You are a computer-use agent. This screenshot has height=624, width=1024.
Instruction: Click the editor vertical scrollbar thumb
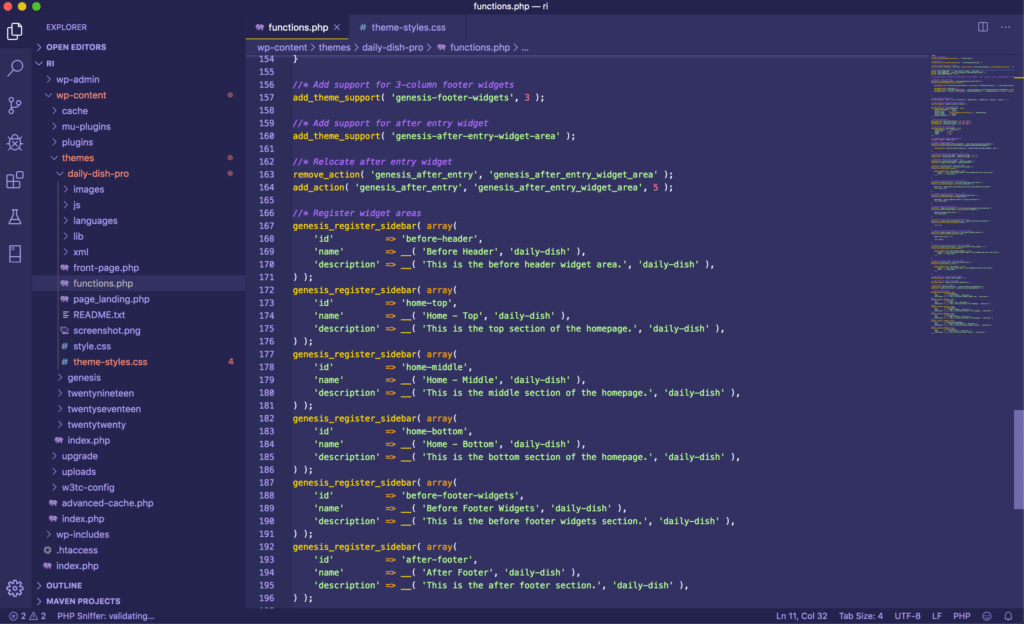[x=1018, y=459]
